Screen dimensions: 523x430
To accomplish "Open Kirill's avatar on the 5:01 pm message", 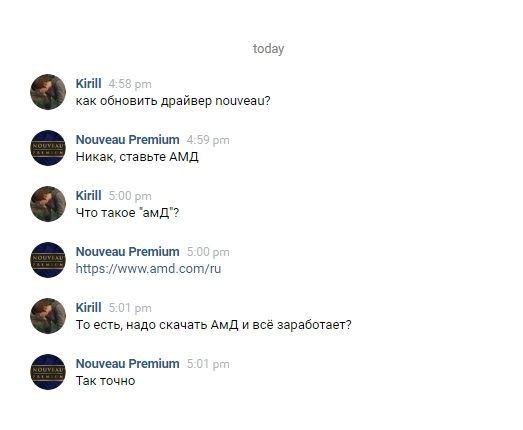I will (x=48, y=316).
